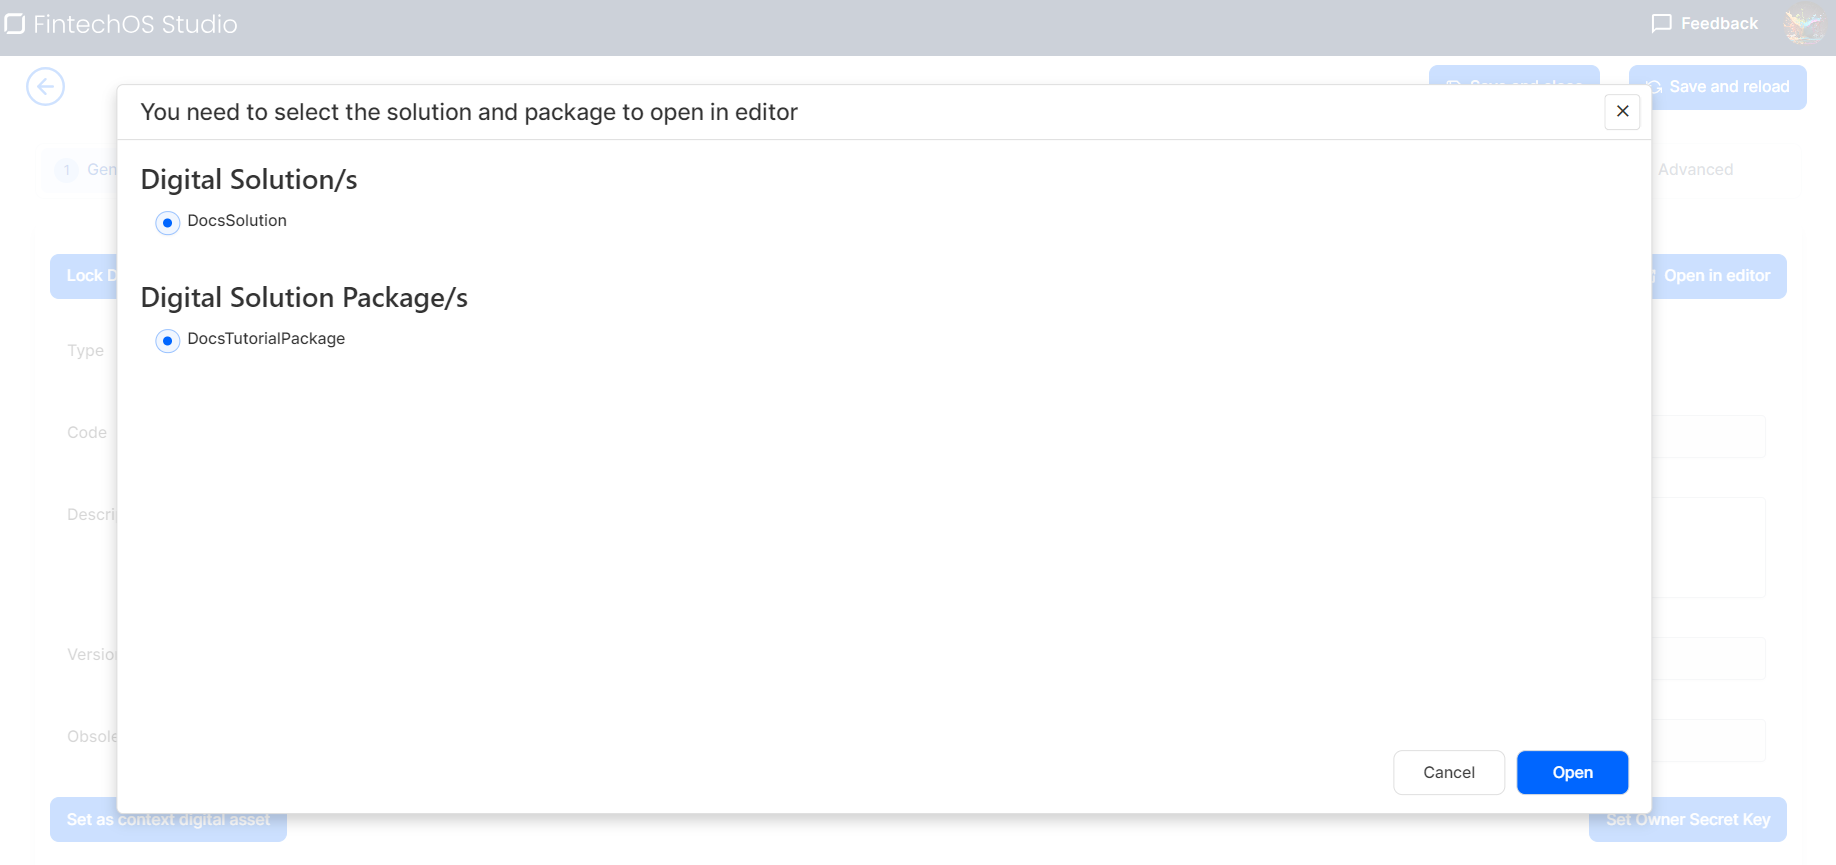
Task: Click the Code input field edge
Action: (1708, 437)
